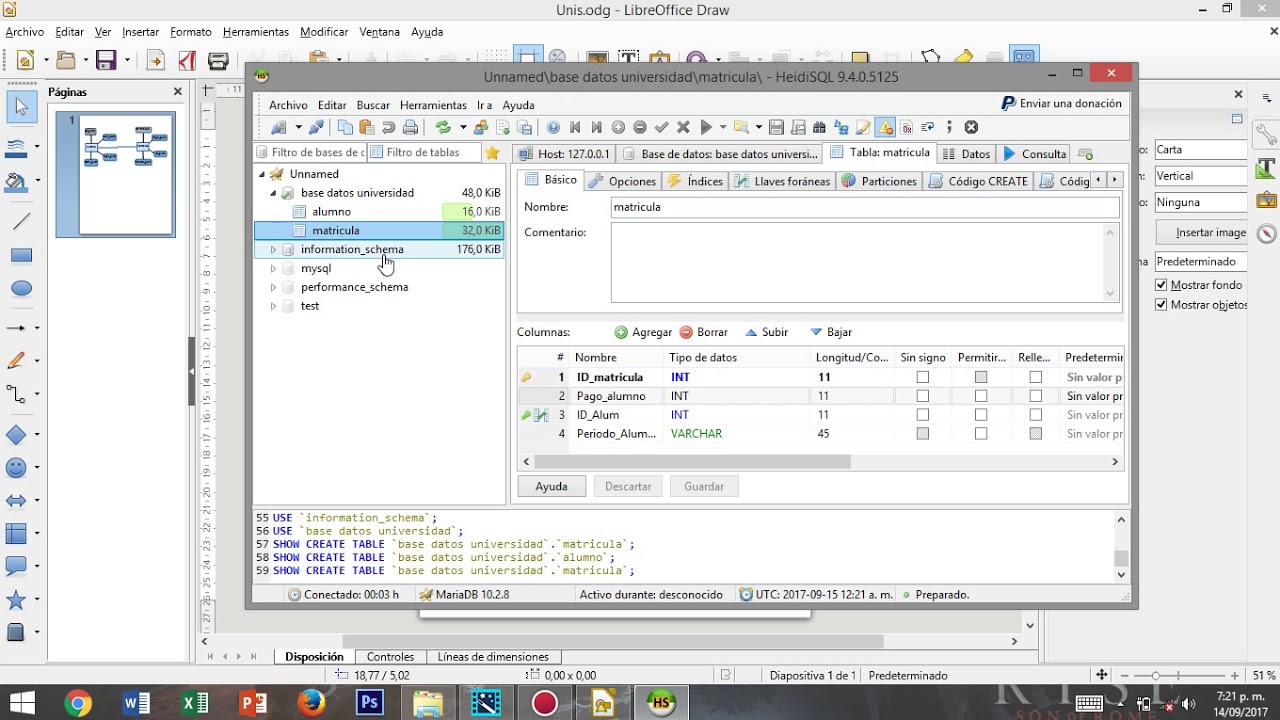Click the save diskette icon in HeidiSQL toolbar
The width and height of the screenshot is (1280, 720).
(776, 127)
